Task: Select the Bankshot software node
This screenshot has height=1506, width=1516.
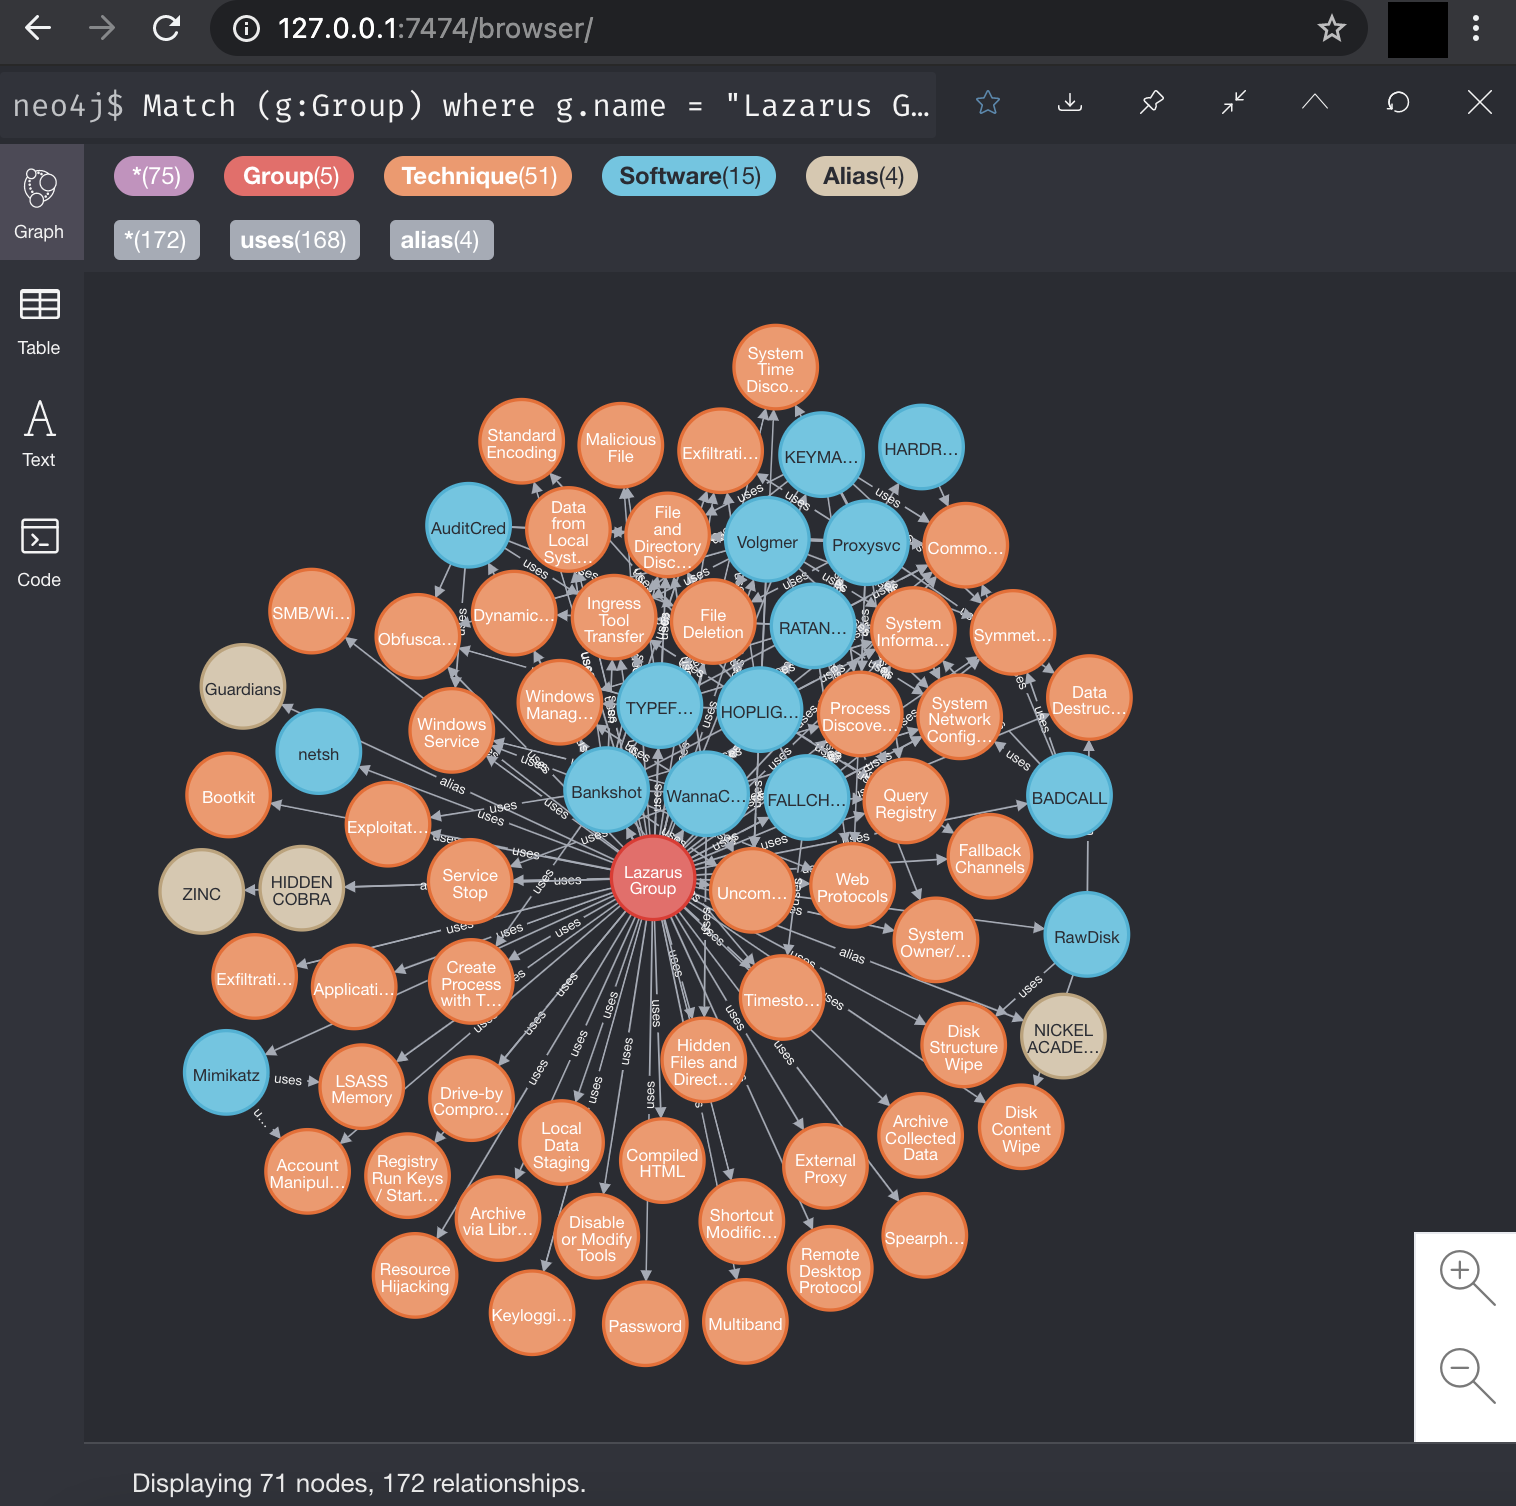Action: coord(606,791)
